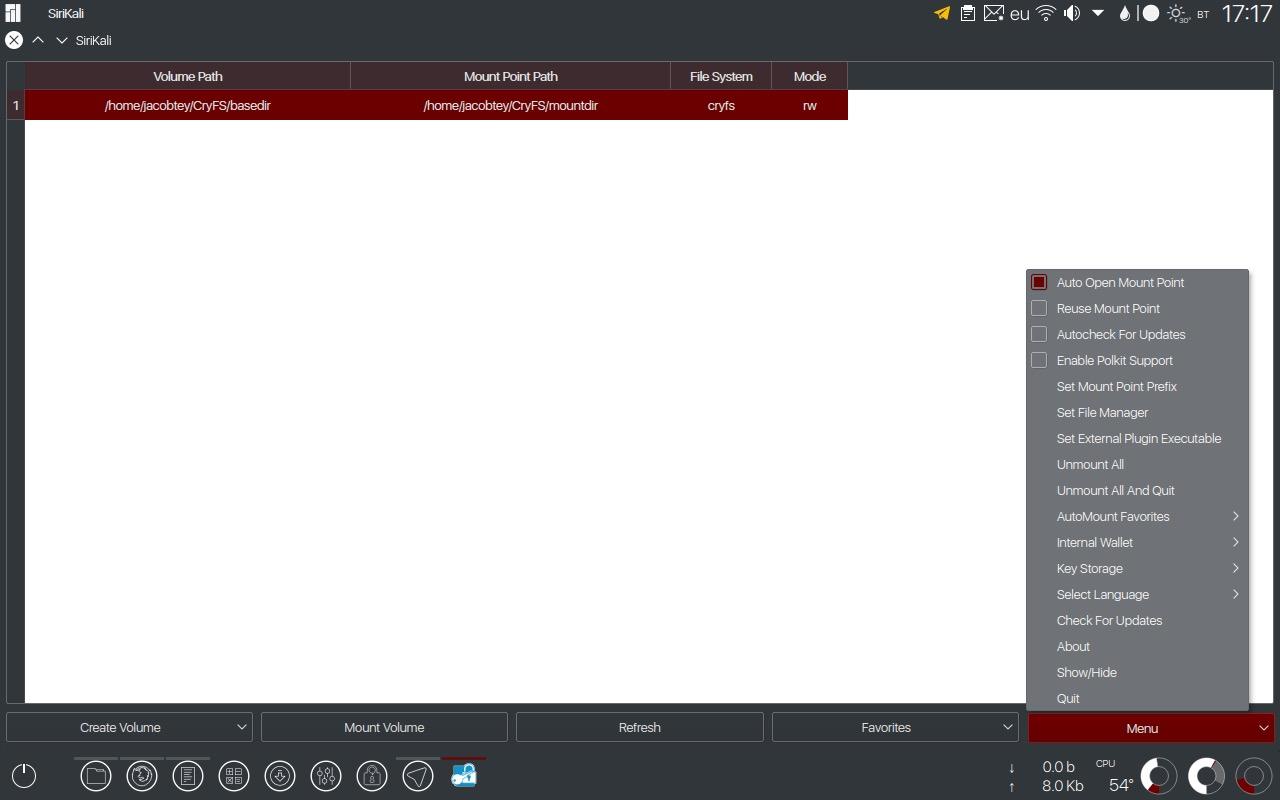Screen dimensions: 1280x800
Task: Disable Auto Open Mount Point checkbox
Action: point(1039,283)
